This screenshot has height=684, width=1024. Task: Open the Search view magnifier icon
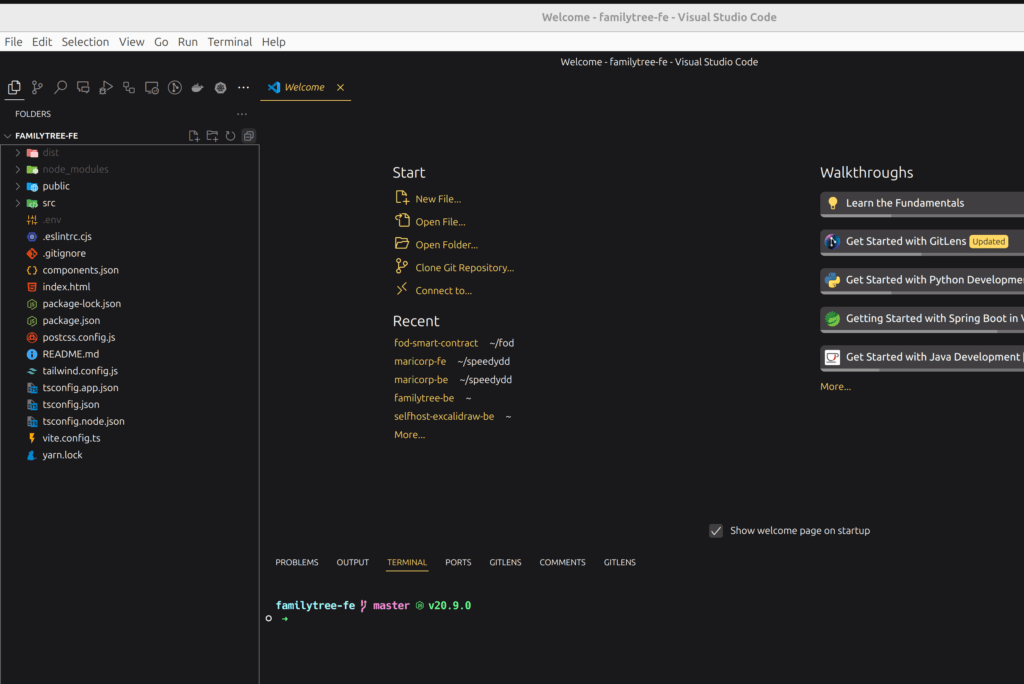click(60, 87)
